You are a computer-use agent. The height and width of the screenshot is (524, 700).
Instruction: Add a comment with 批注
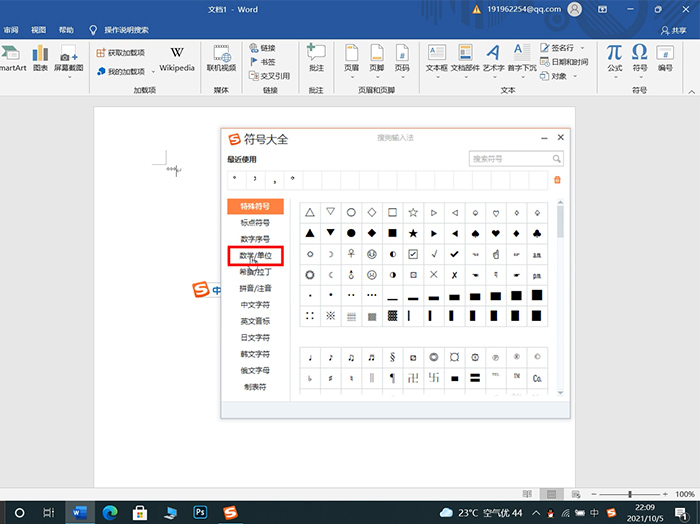click(316, 58)
